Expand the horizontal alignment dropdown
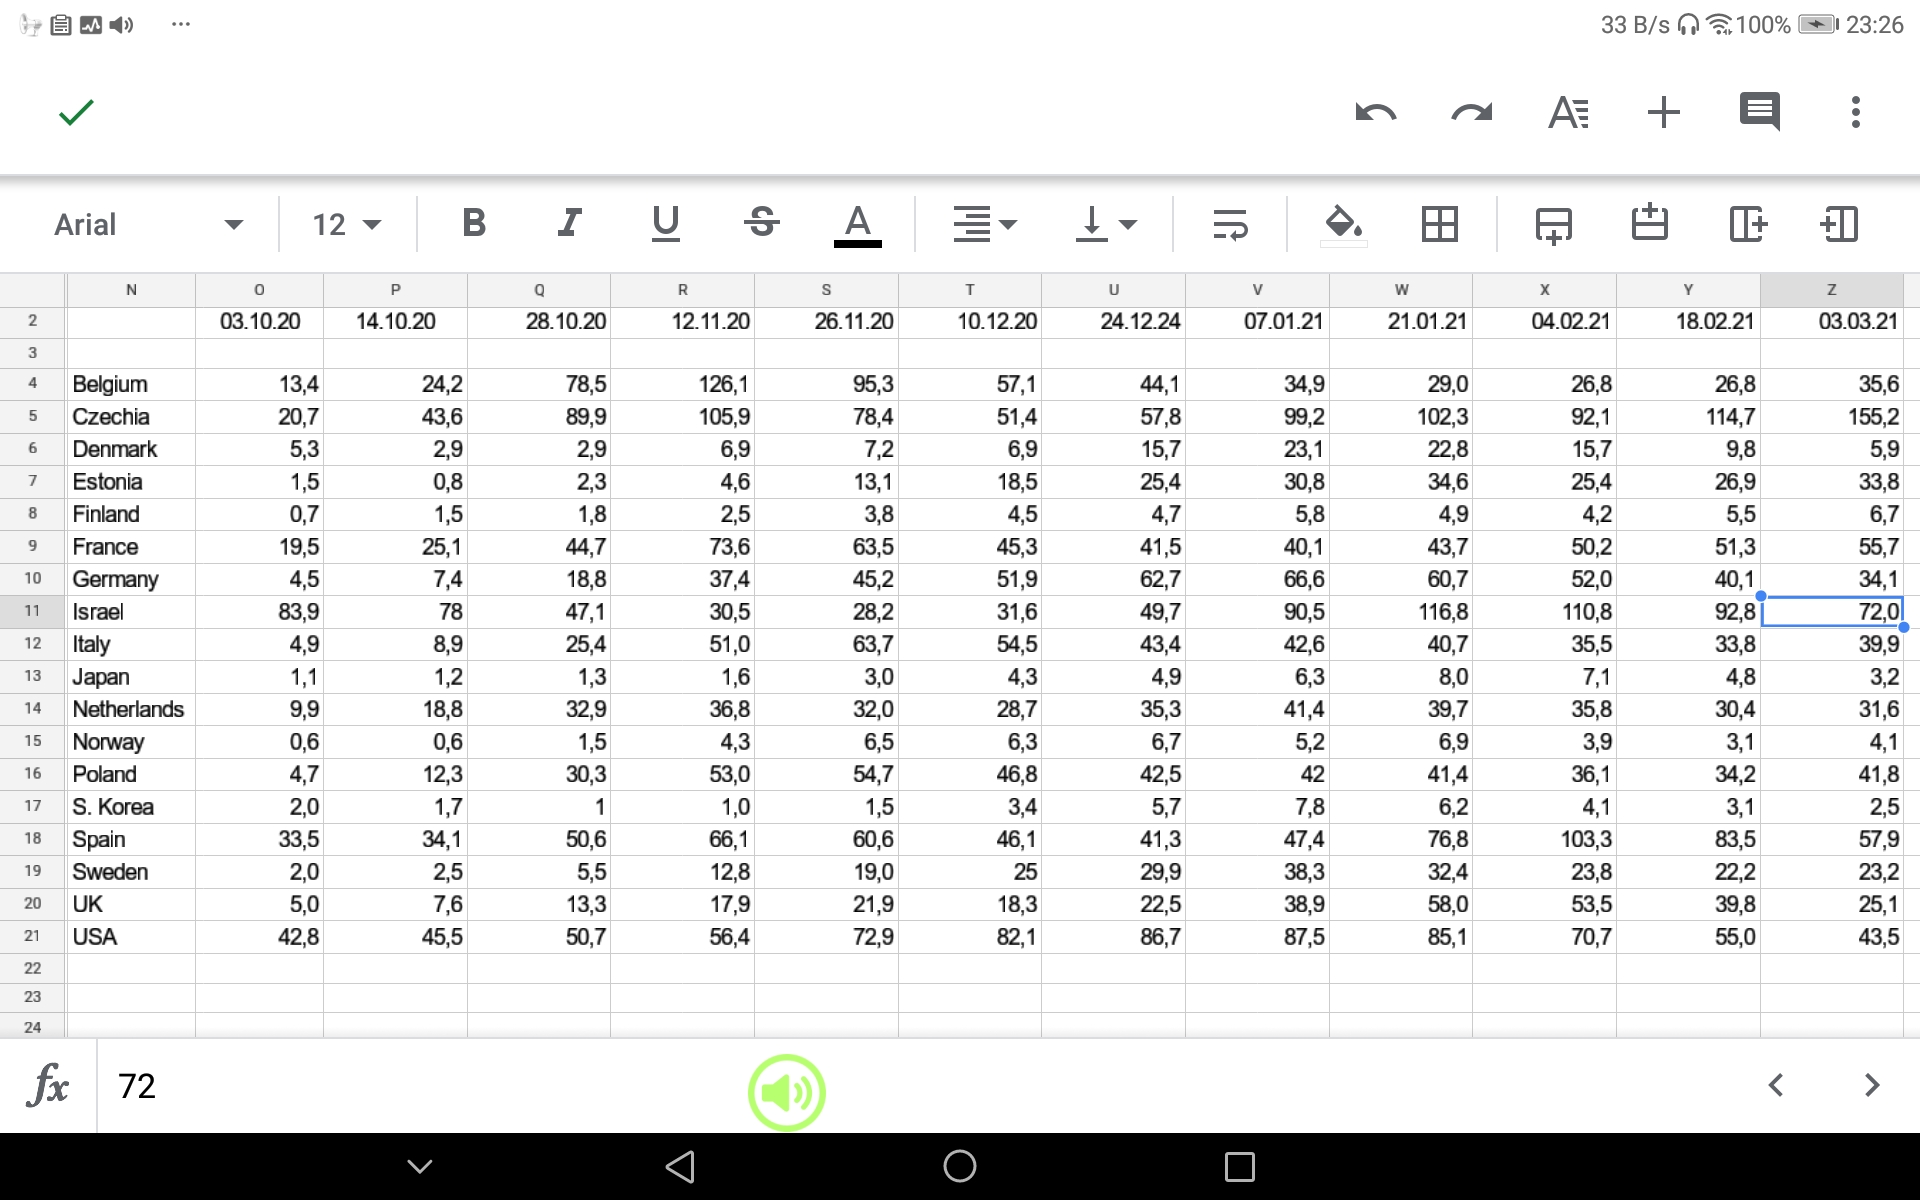Screen dimensions: 1920x1200 [984, 224]
